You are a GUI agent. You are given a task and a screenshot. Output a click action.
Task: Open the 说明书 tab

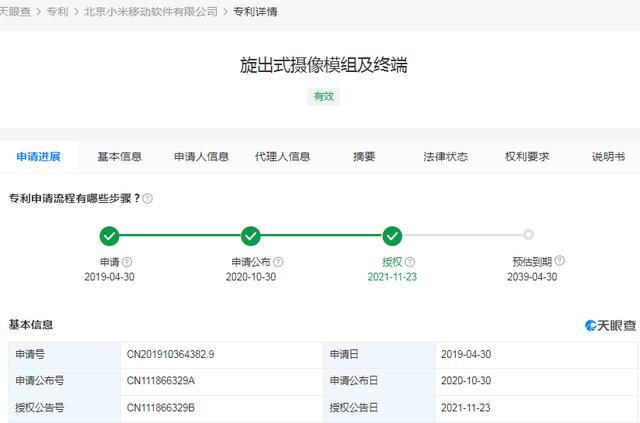pos(608,157)
